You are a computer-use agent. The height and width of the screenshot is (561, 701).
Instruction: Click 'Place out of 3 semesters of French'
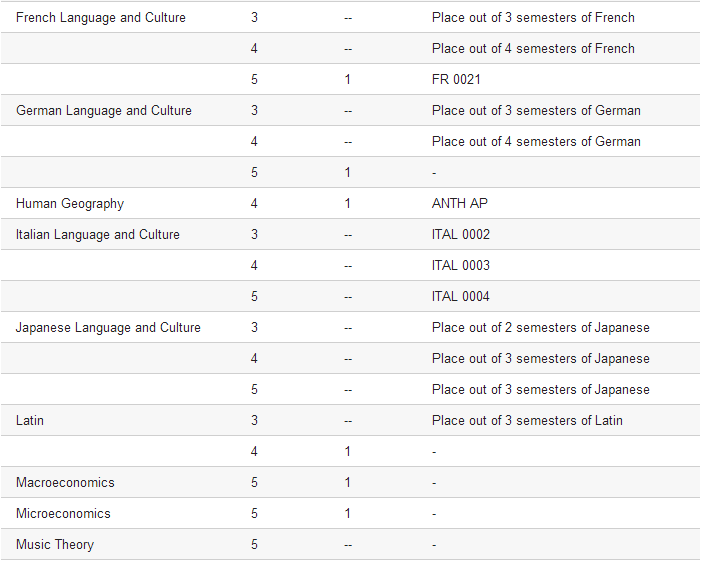point(533,17)
